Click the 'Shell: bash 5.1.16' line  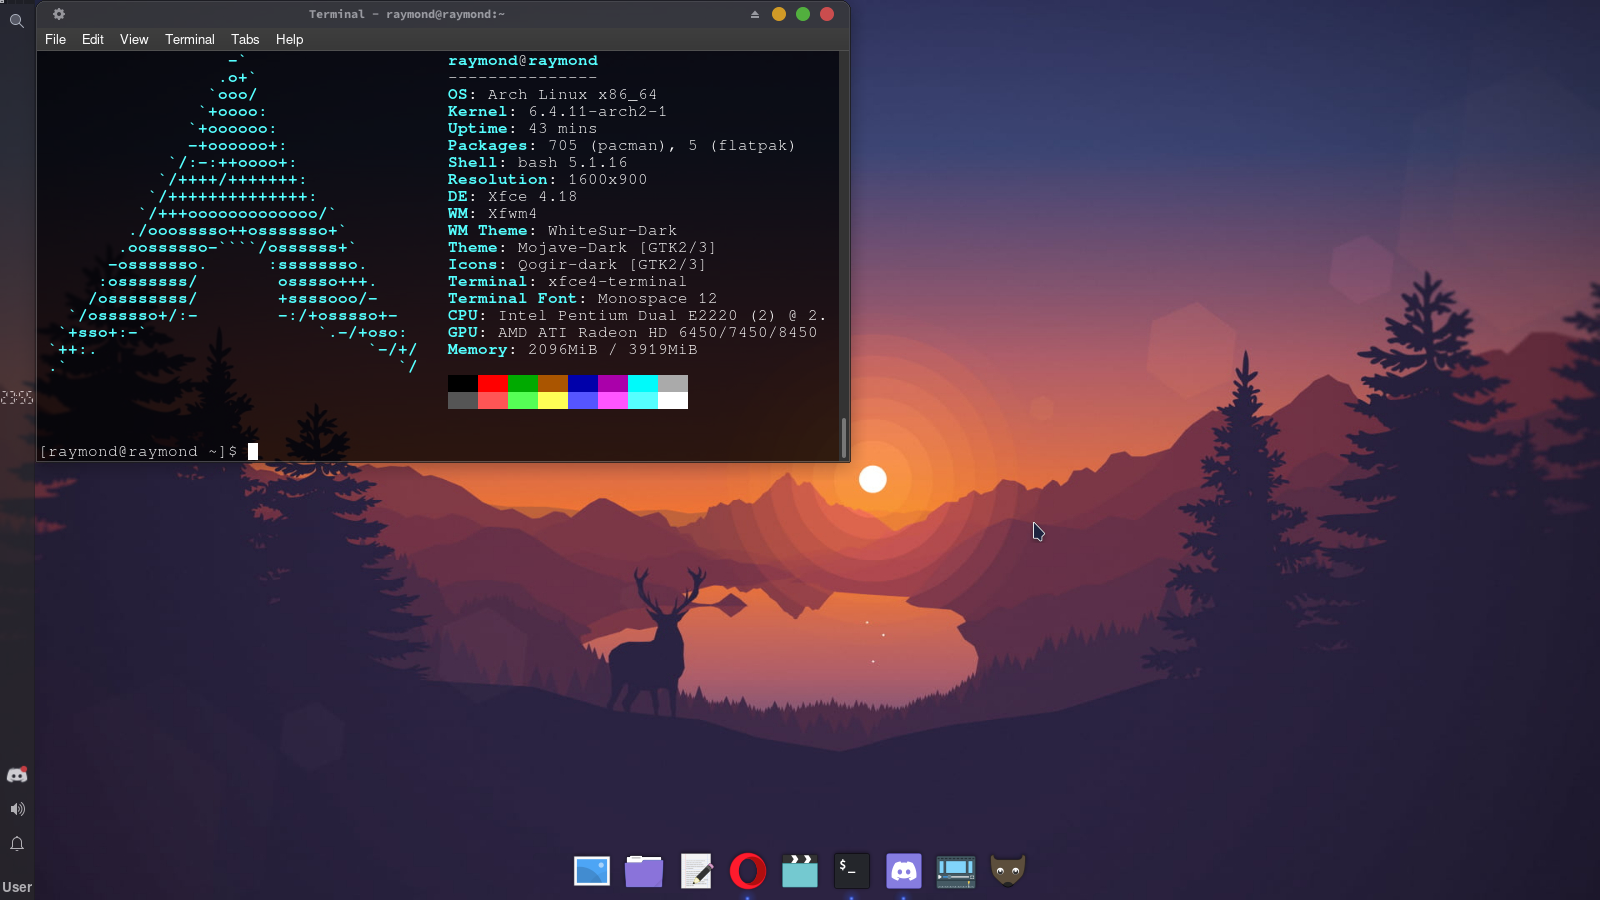[538, 163]
